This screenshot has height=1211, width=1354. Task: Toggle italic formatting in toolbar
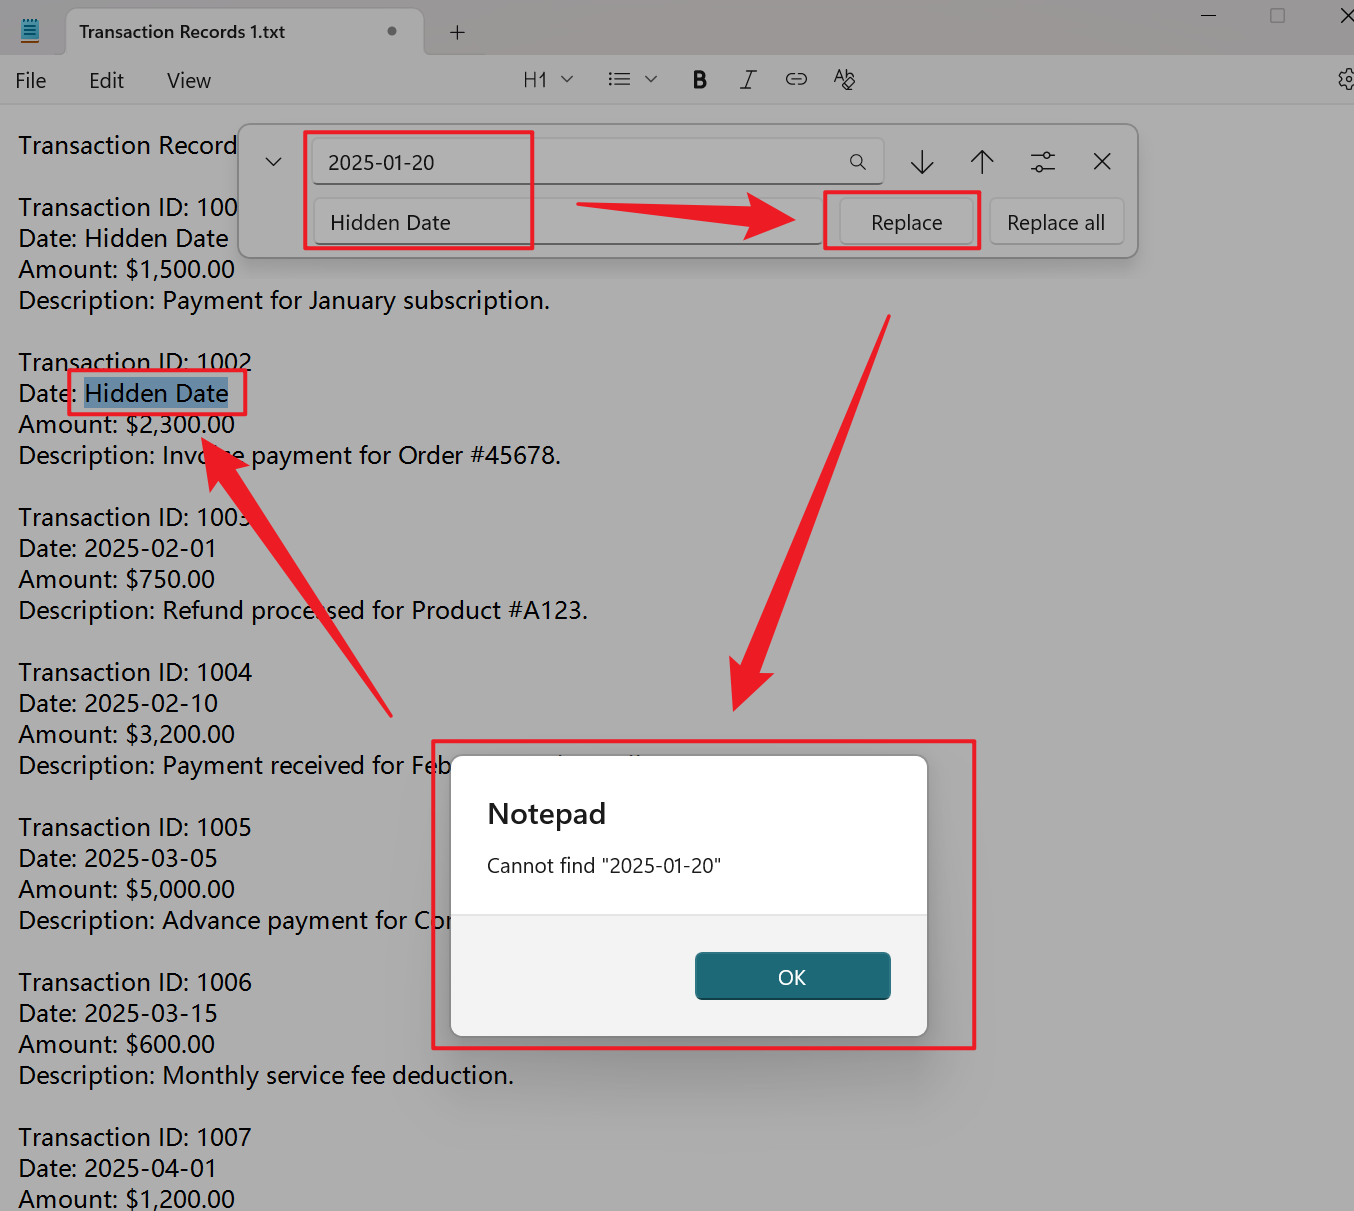747,80
